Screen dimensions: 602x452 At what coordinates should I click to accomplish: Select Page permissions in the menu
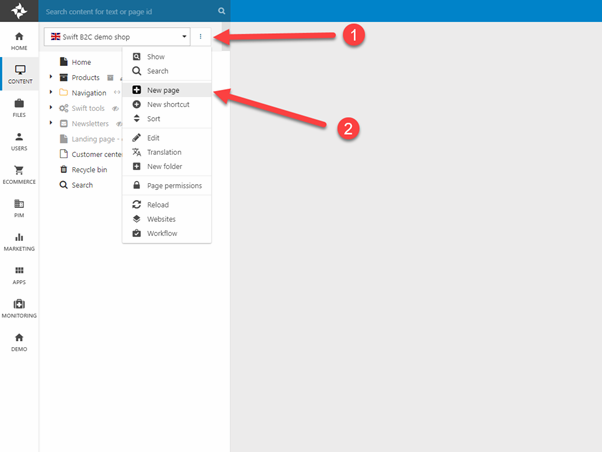pyautogui.click(x=173, y=185)
